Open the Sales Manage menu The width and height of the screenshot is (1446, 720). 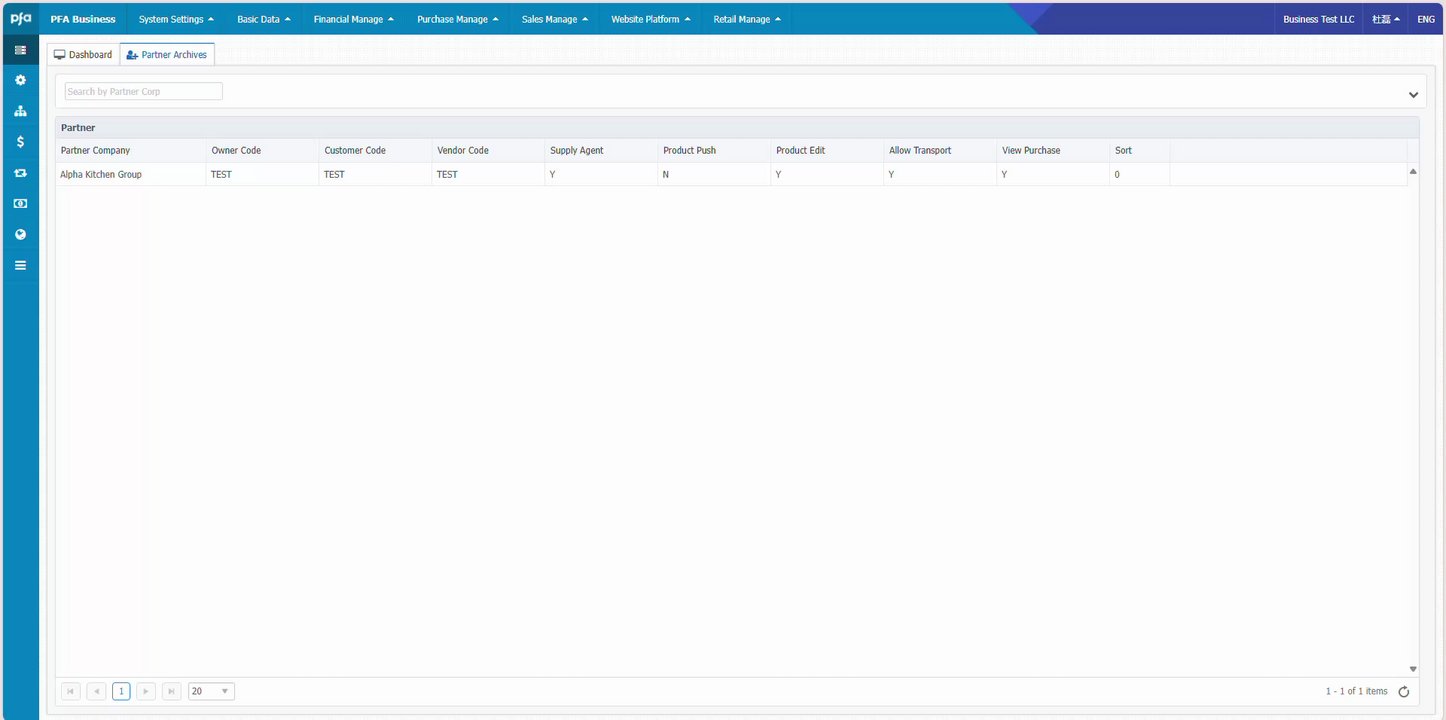[x=555, y=19]
